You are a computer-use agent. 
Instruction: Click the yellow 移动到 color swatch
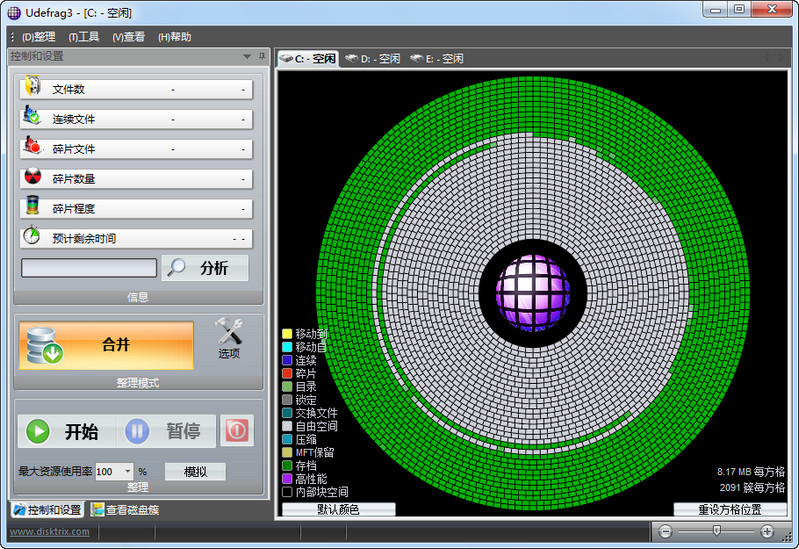point(287,333)
